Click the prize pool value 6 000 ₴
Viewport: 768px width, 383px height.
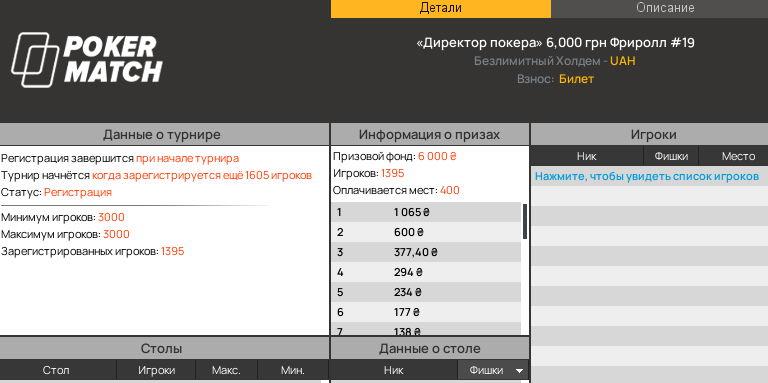(437, 157)
